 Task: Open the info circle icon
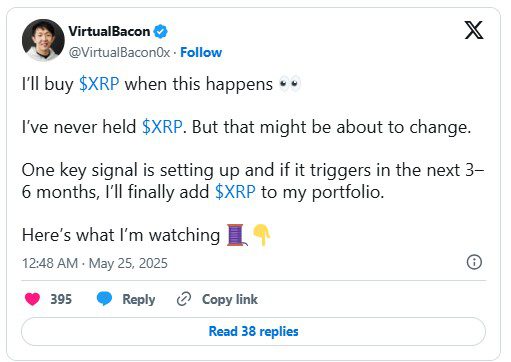[474, 262]
